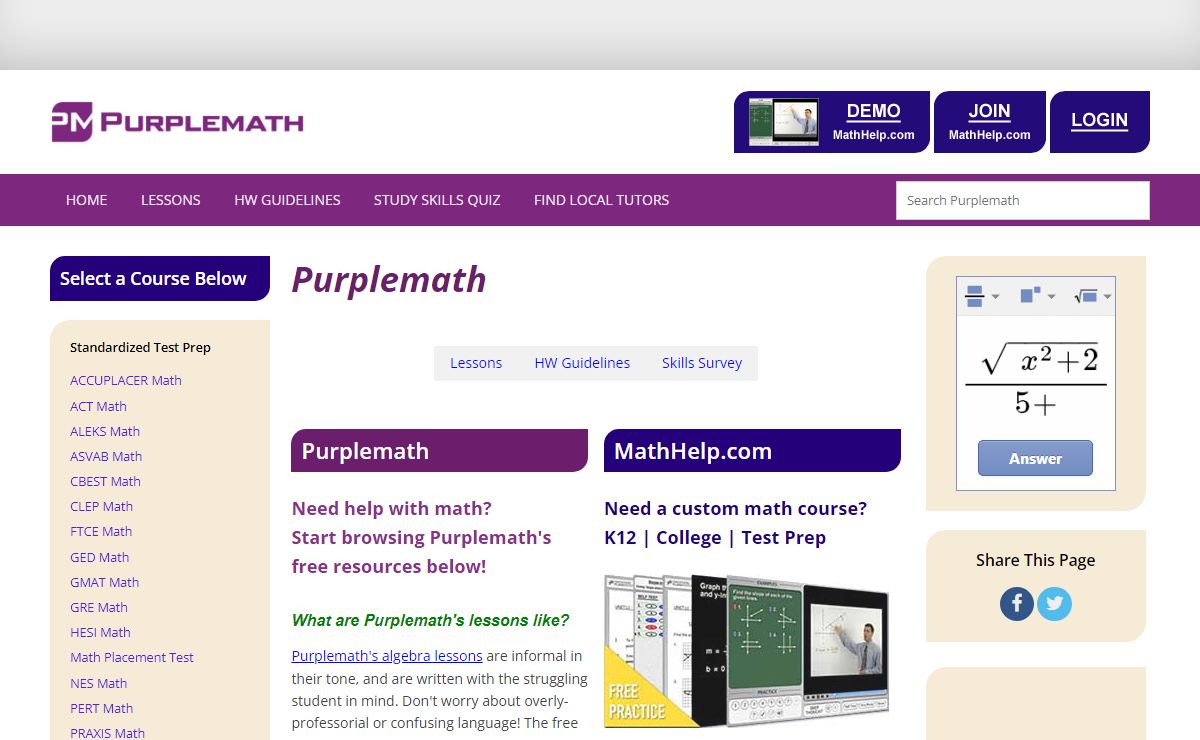Click the math expression in the widget
1200x740 pixels.
tap(1036, 379)
